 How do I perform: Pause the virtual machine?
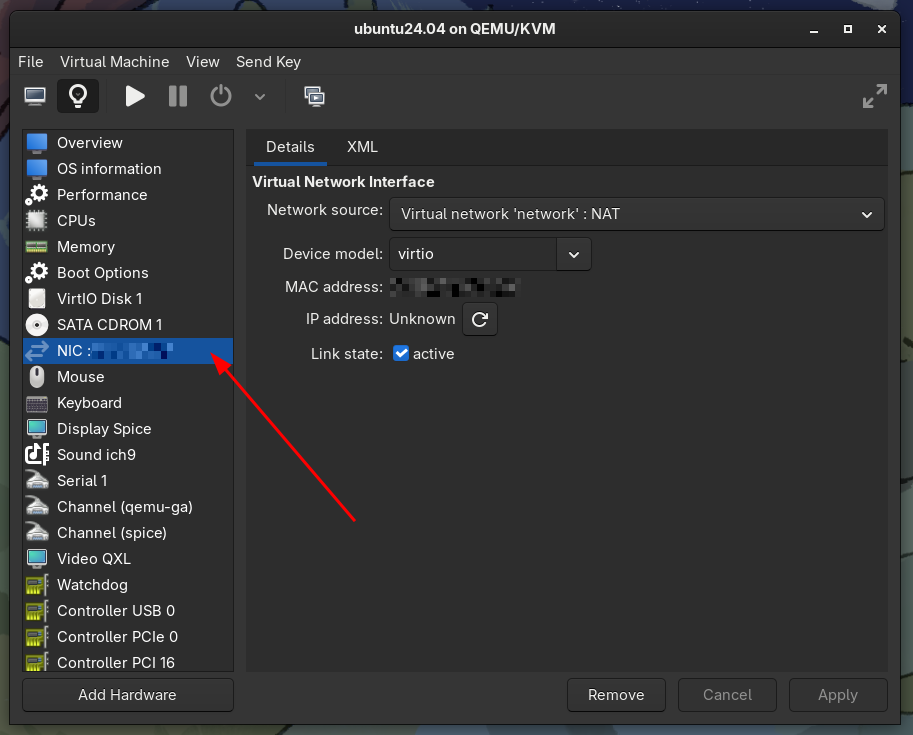coord(177,96)
